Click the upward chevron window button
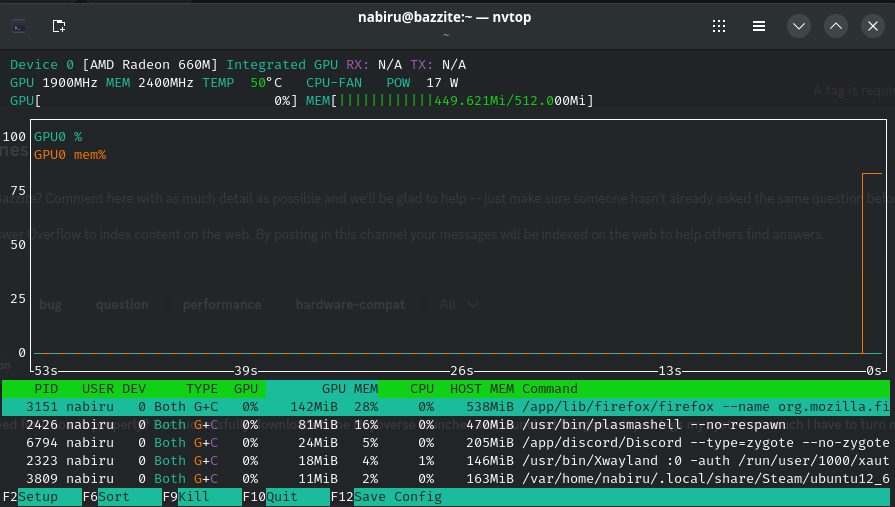 pyautogui.click(x=836, y=26)
